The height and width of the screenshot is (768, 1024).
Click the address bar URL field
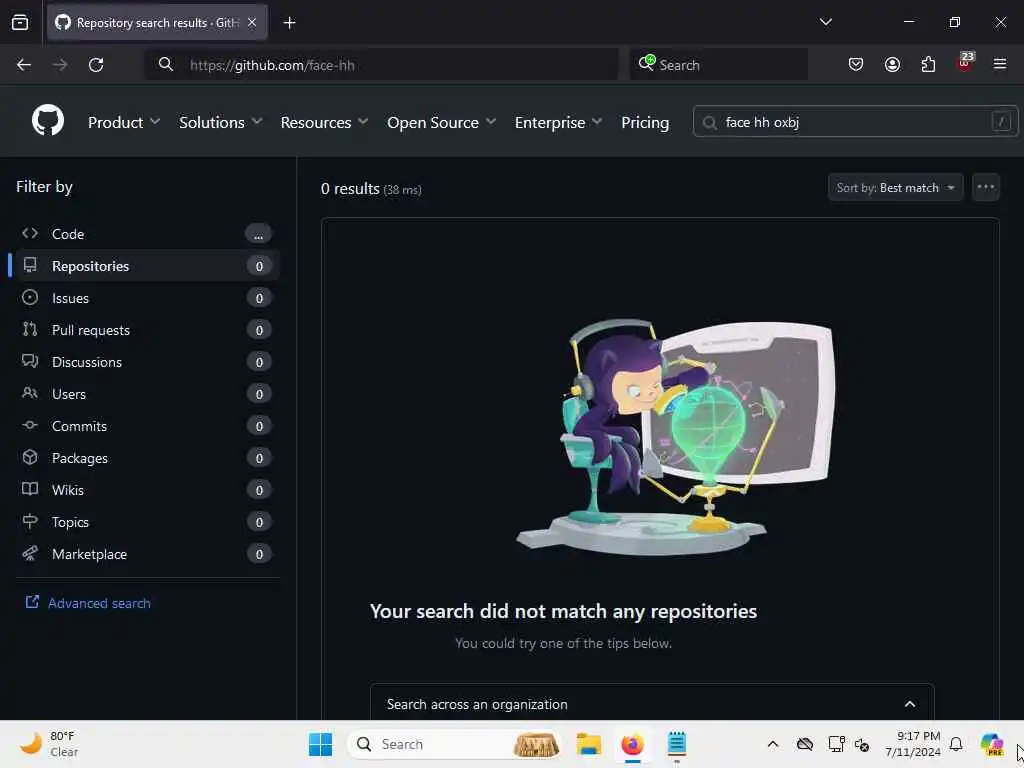pos(382,65)
